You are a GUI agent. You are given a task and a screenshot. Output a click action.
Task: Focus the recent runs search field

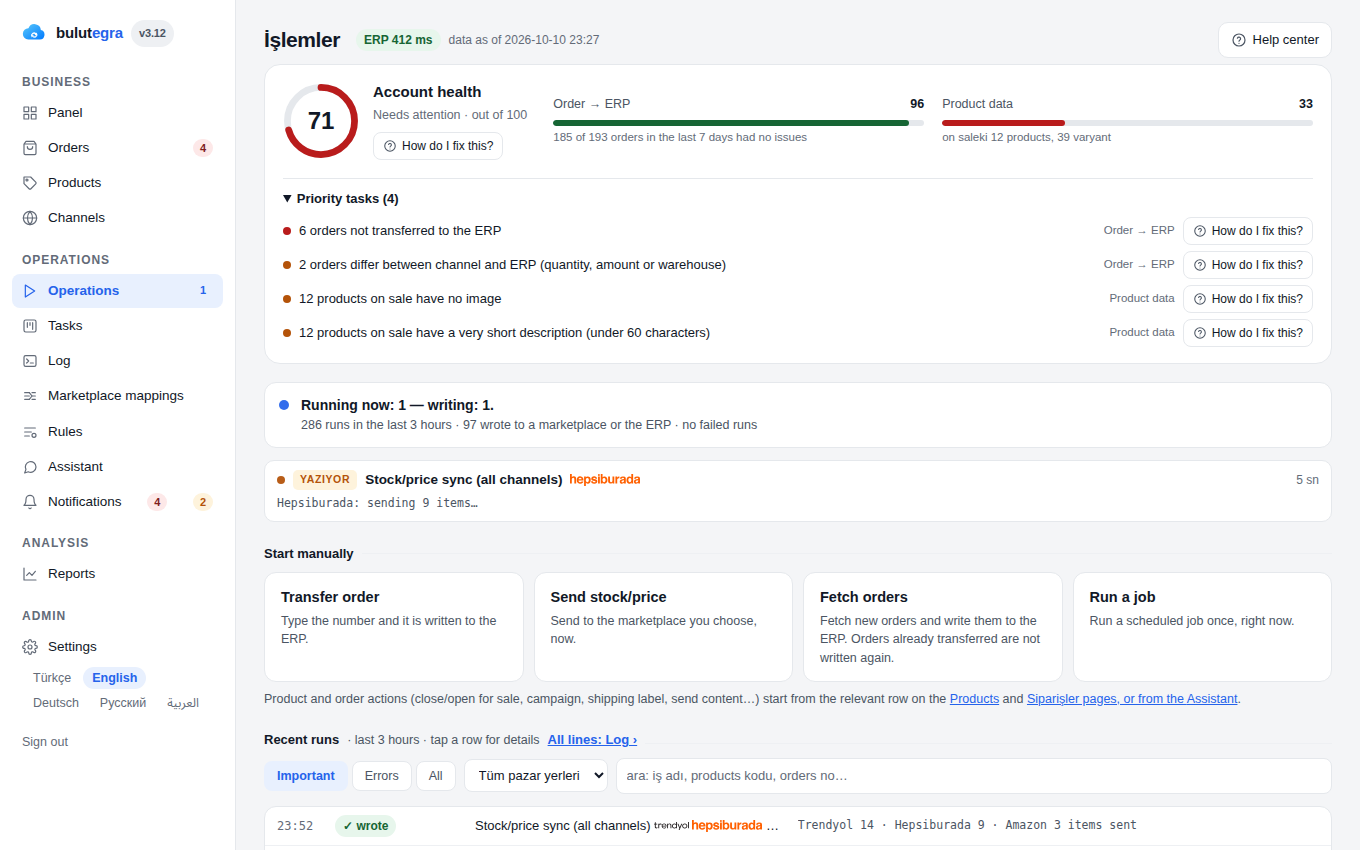click(x=973, y=776)
